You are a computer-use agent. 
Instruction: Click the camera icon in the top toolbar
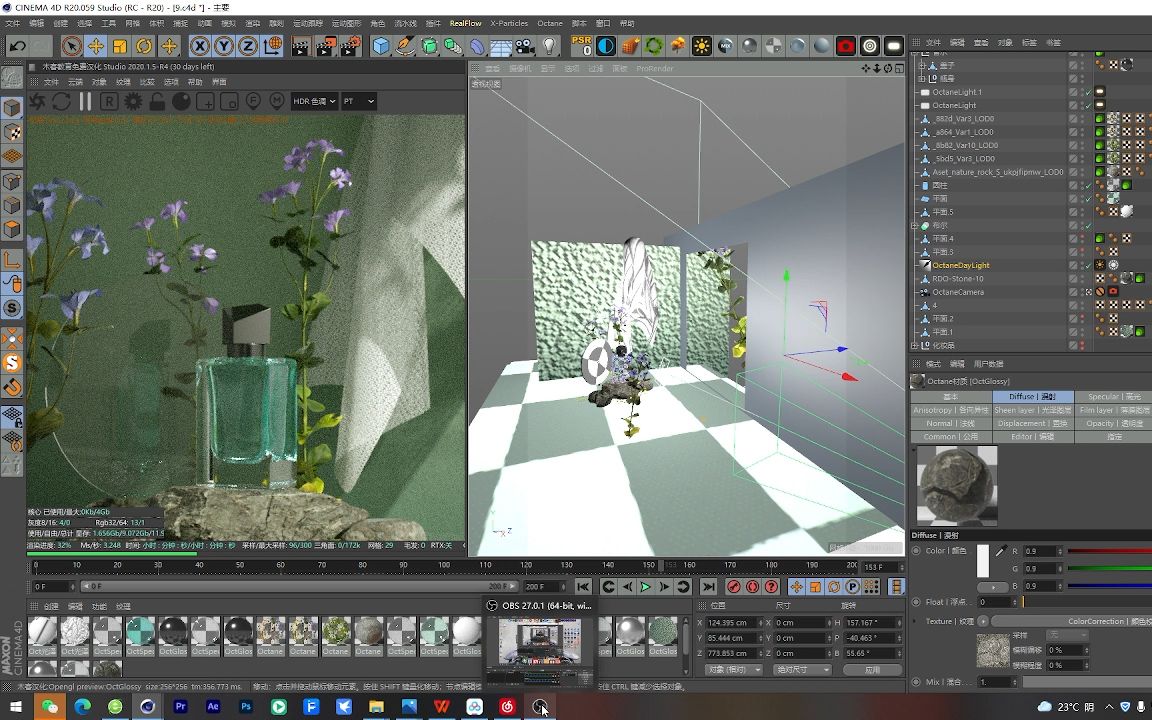[524, 44]
